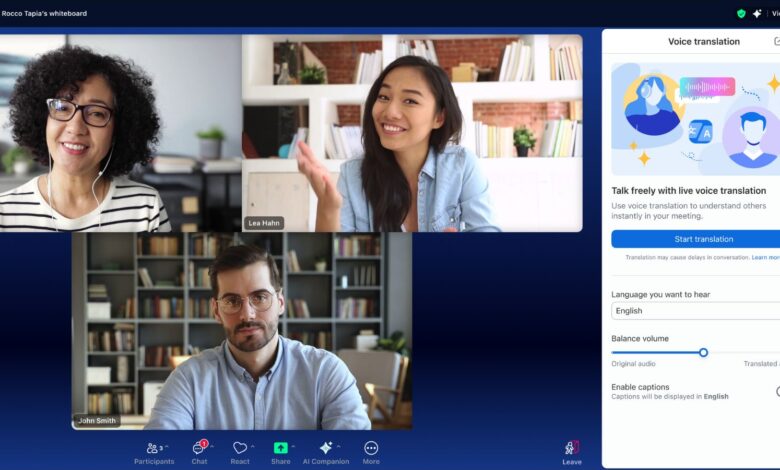Click the Leave meeting icon
Screen dimensions: 780x470
click(x=571, y=448)
